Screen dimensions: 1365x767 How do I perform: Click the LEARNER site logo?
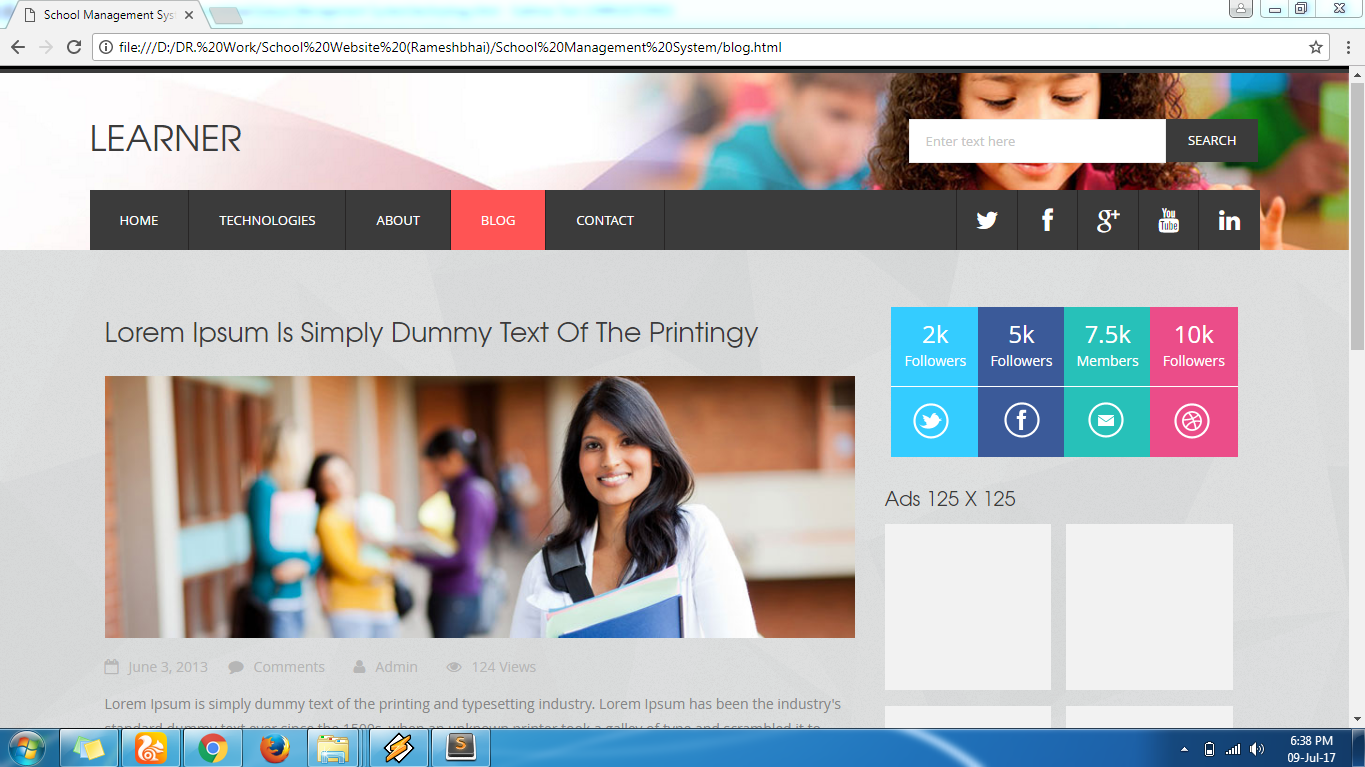(x=166, y=139)
